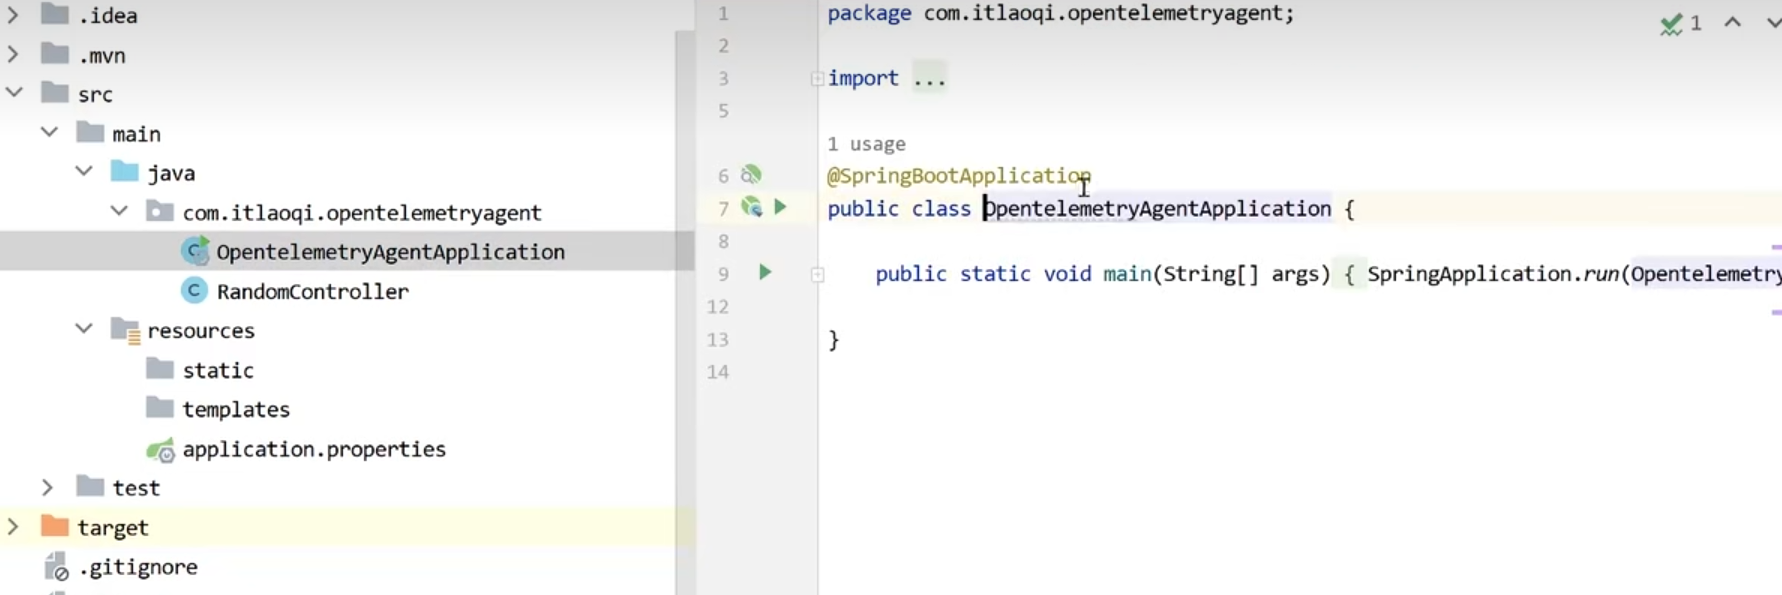Click the resources folder icon
This screenshot has width=1782, height=595.
125,330
